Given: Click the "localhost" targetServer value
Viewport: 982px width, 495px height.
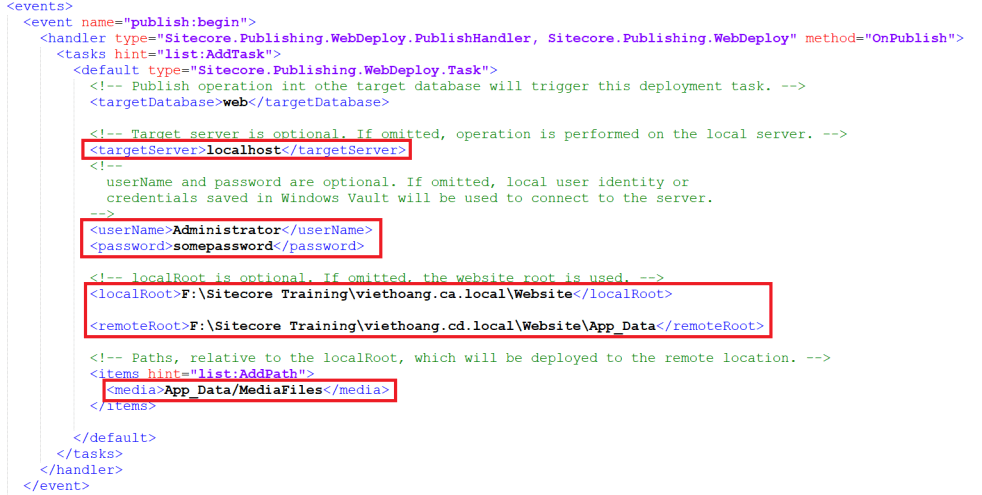Looking at the screenshot, I should [x=243, y=150].
